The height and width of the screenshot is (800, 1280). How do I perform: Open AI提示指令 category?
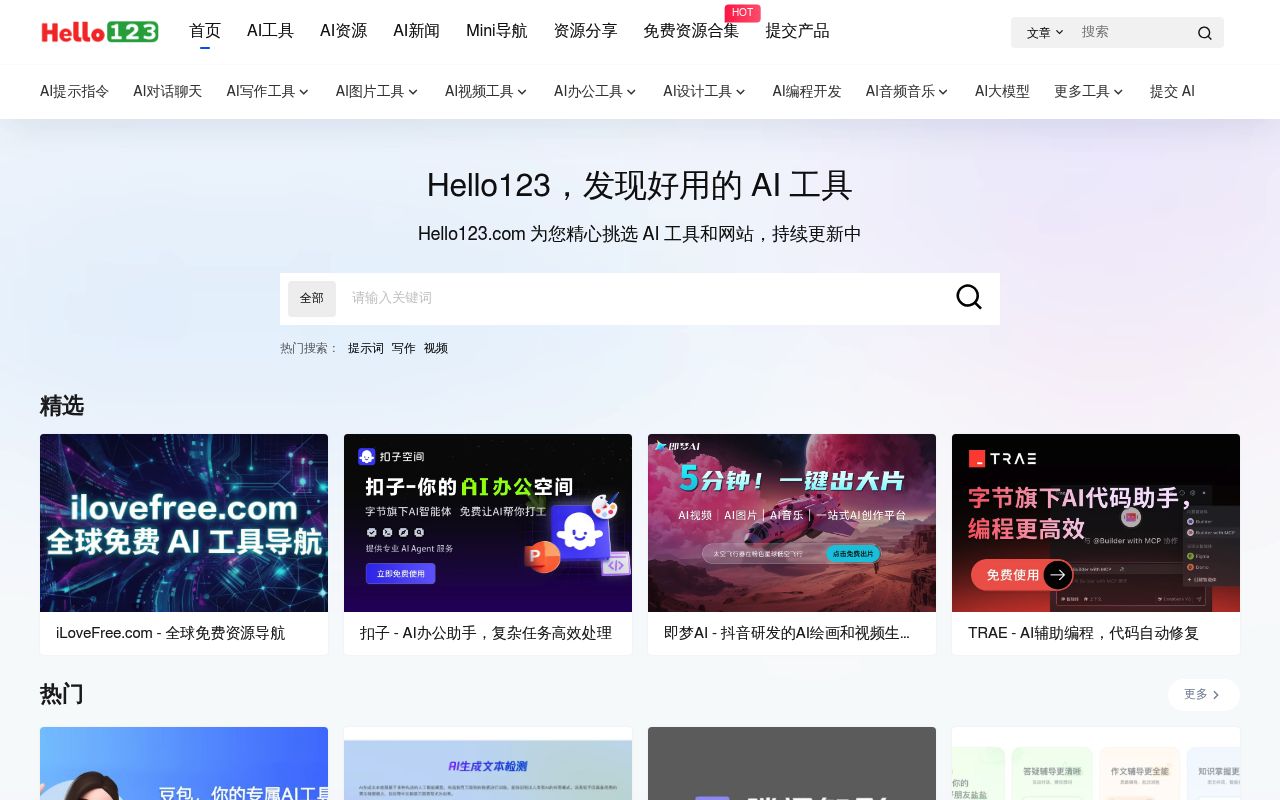click(74, 91)
